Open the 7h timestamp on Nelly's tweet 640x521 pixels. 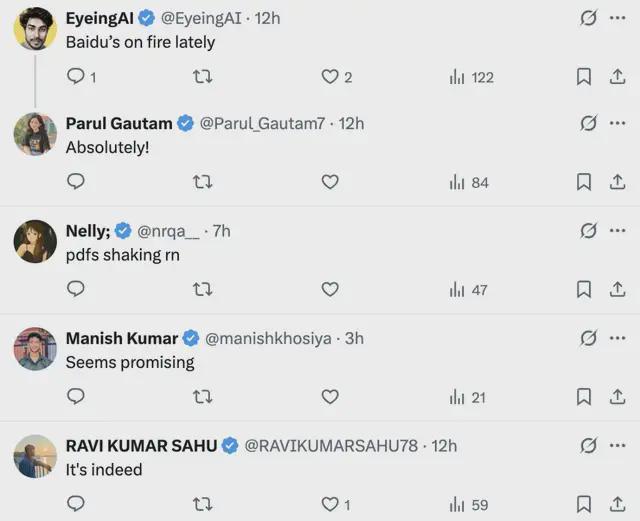coord(222,231)
